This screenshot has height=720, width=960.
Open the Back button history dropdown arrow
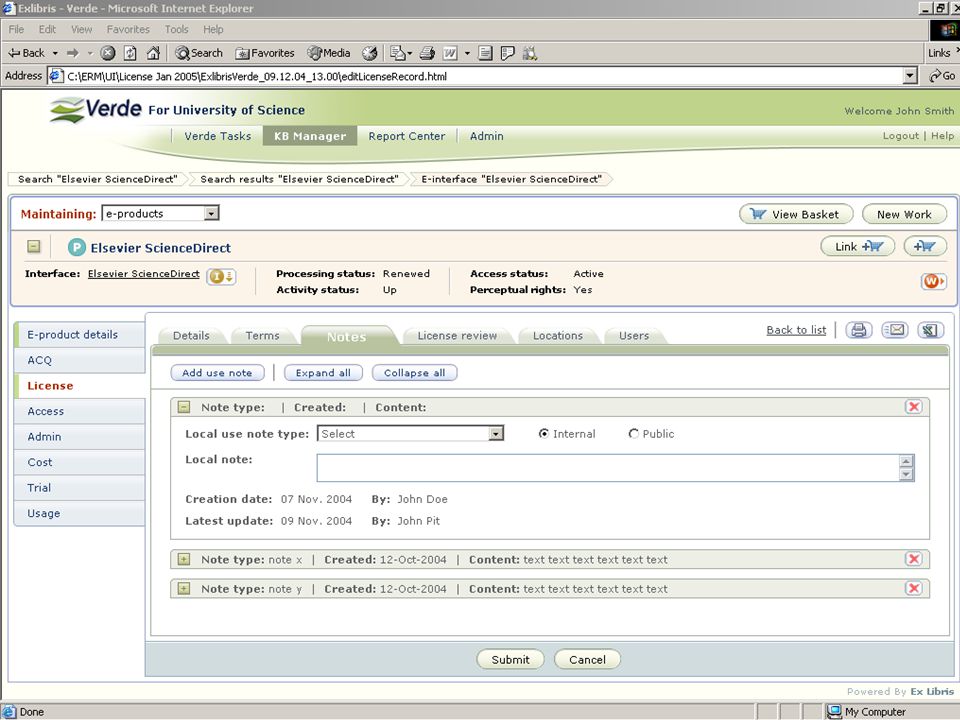[55, 53]
